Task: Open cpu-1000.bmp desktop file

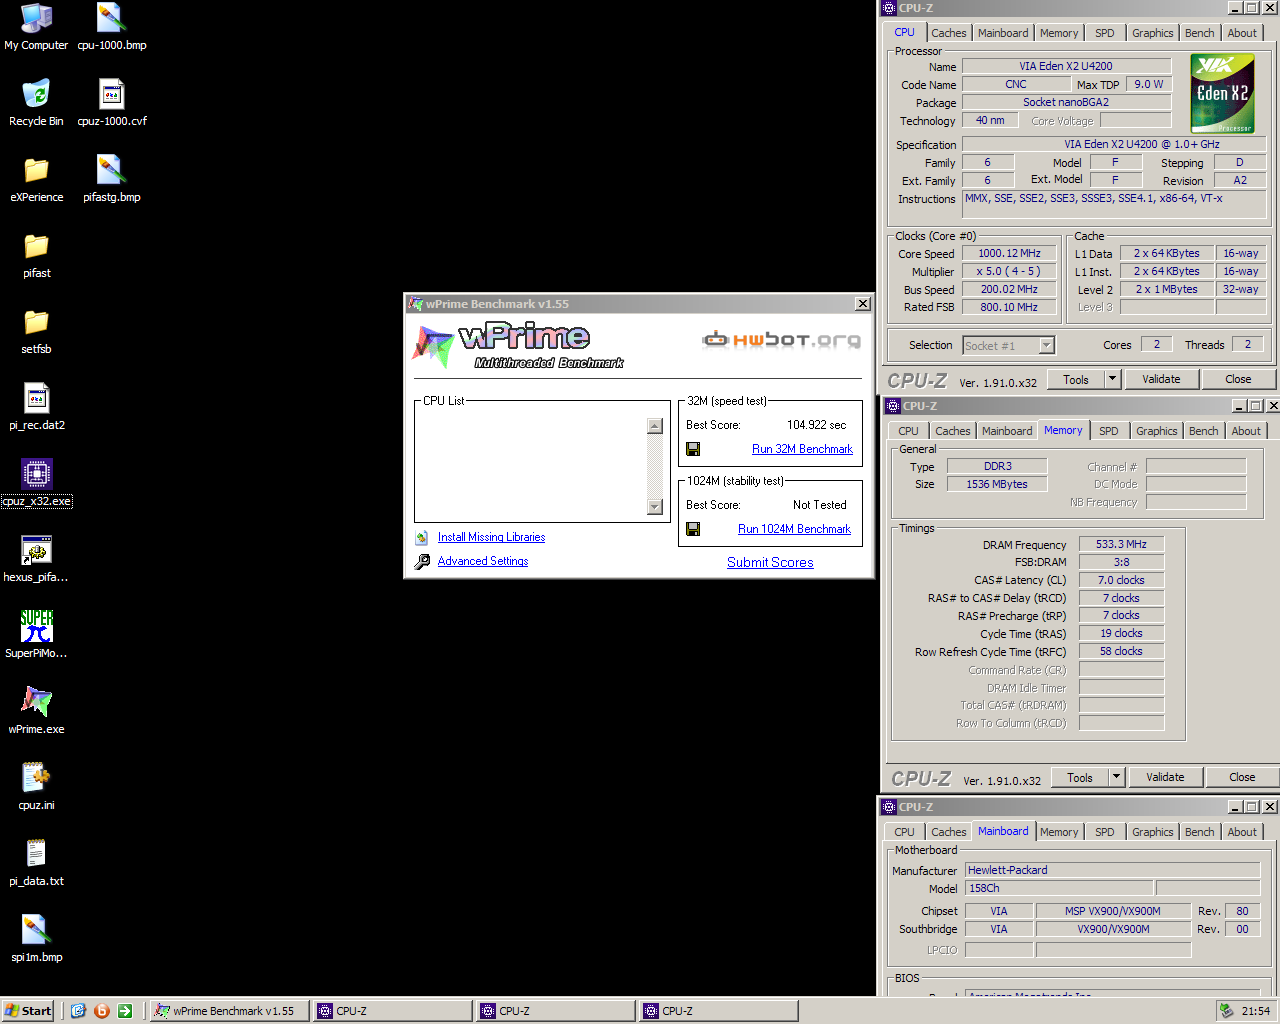Action: 111,27
